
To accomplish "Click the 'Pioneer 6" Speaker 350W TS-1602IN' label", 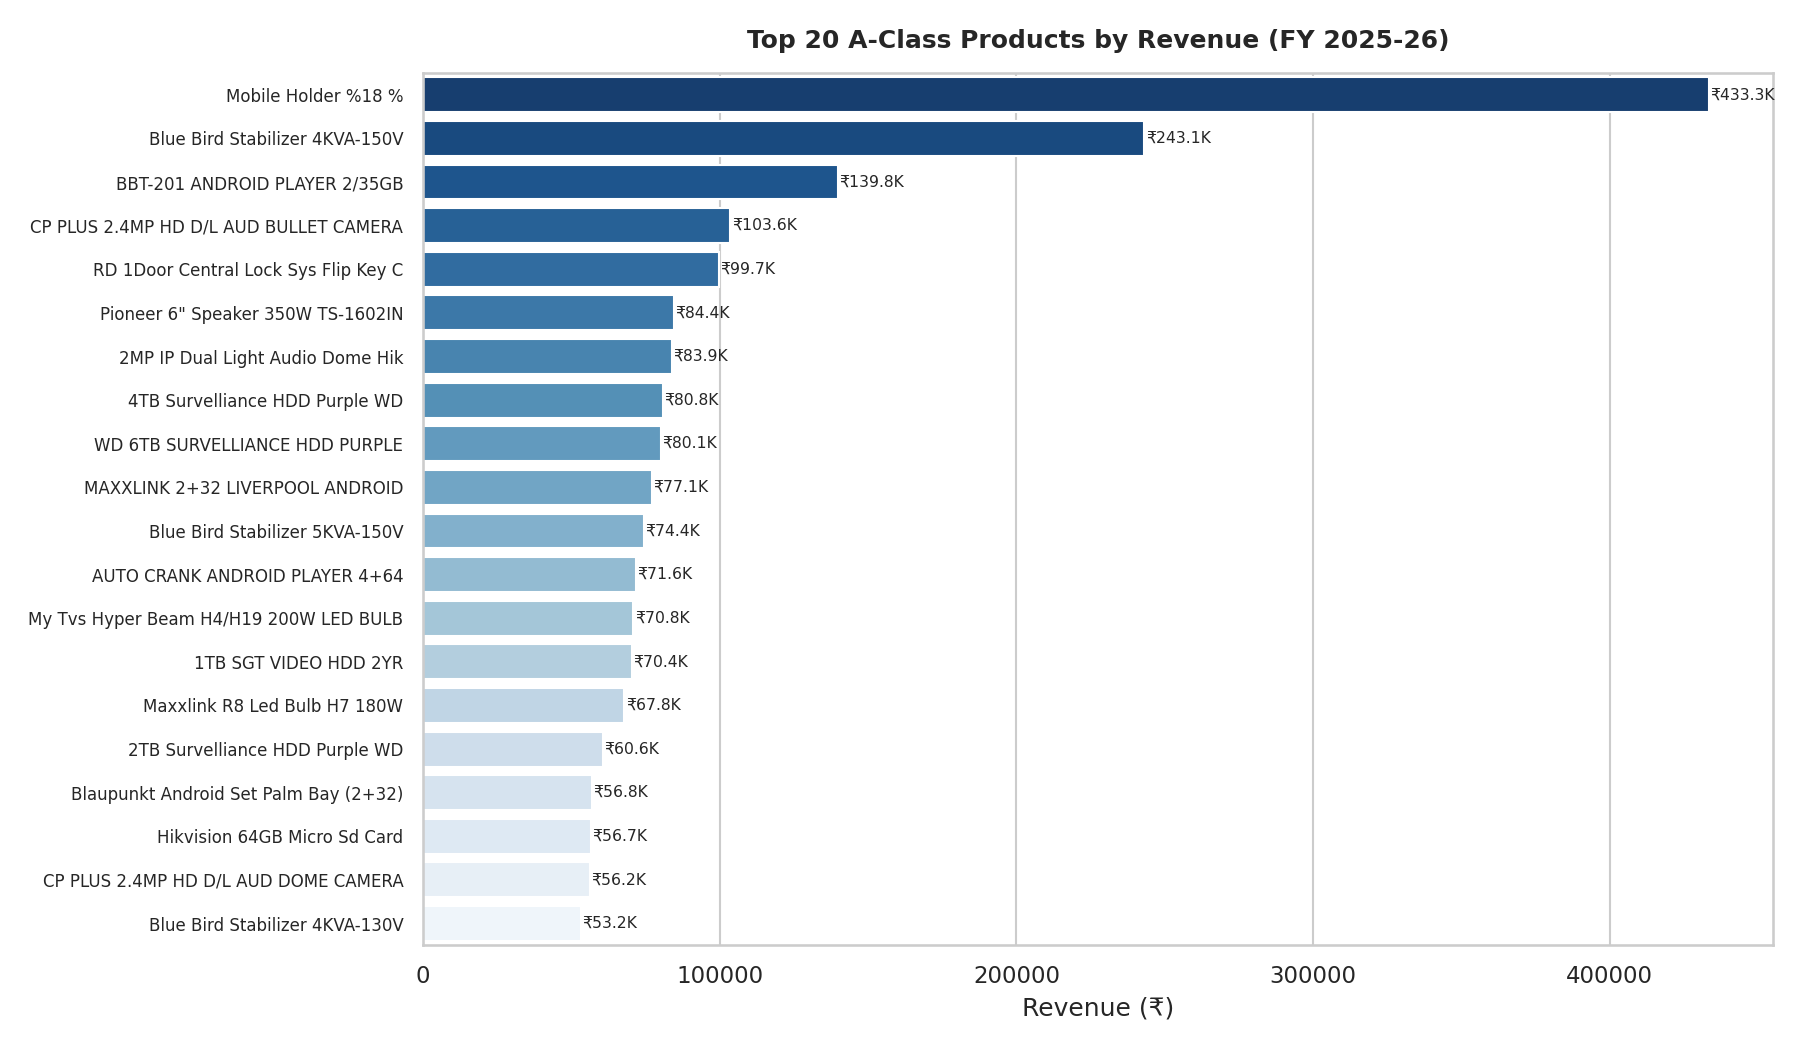I will tap(252, 314).
